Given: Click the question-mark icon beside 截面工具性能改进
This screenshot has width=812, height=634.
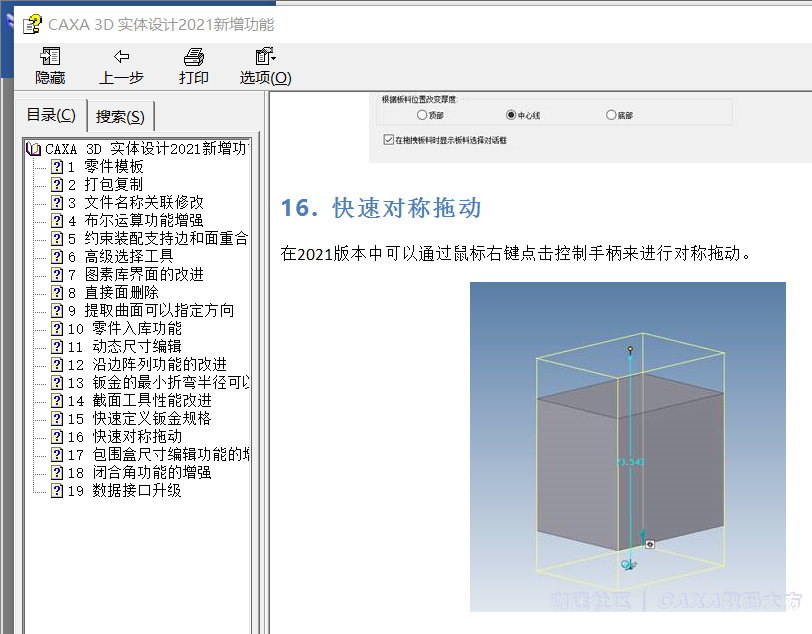Looking at the screenshot, I should coord(57,400).
